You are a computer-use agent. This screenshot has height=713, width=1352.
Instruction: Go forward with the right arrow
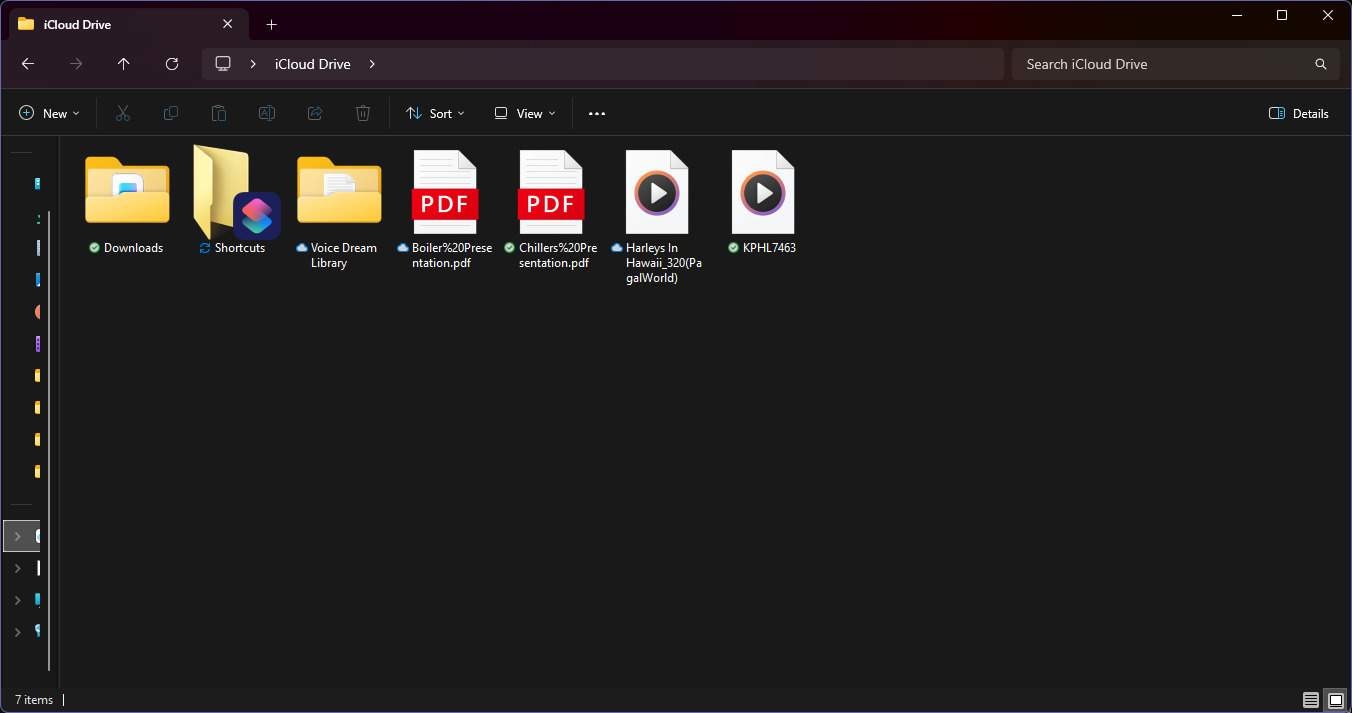pos(76,64)
